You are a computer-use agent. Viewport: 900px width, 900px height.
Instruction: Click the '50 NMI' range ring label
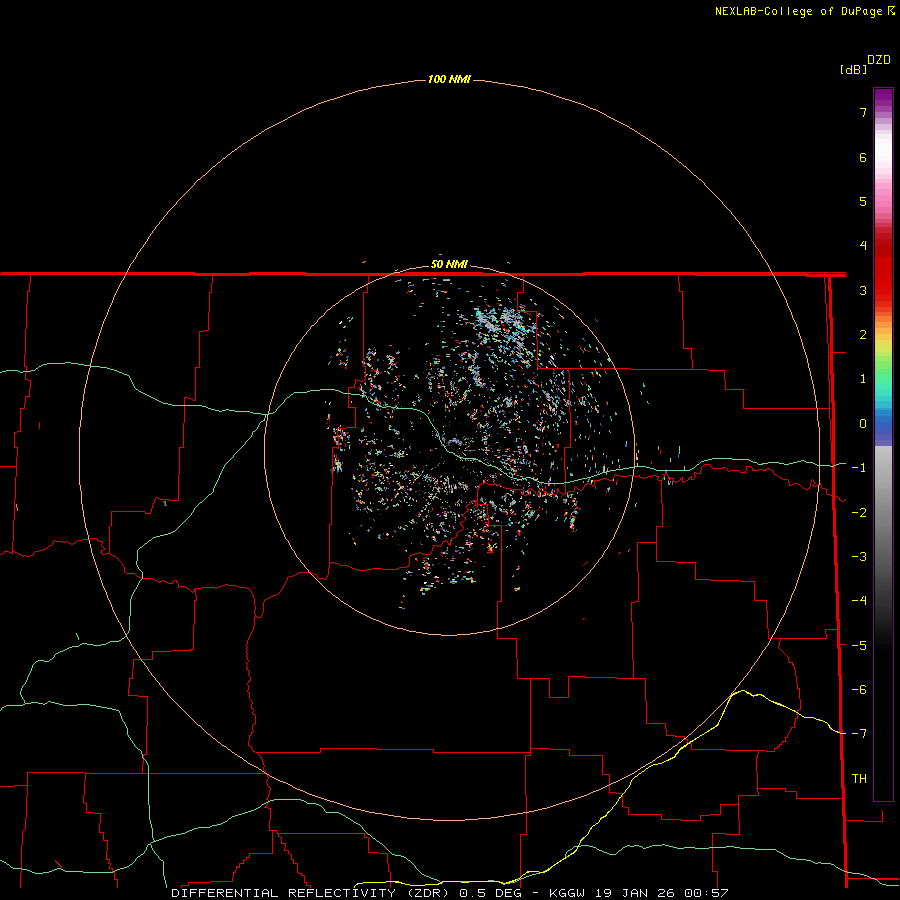449,264
